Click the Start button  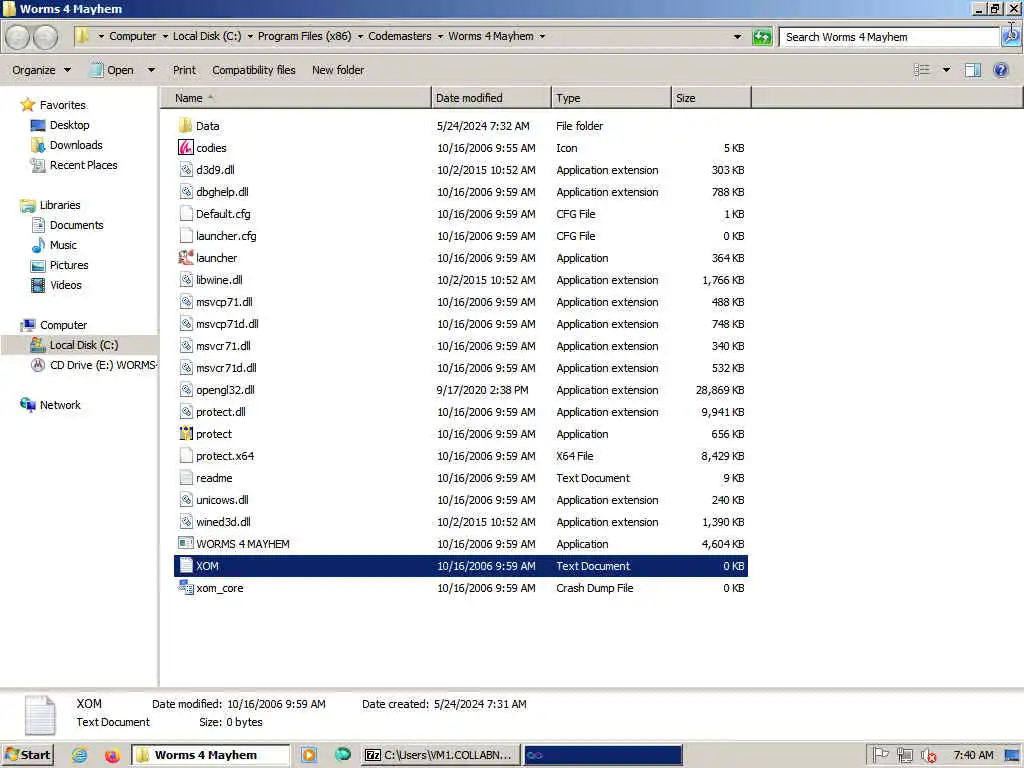tap(27, 755)
